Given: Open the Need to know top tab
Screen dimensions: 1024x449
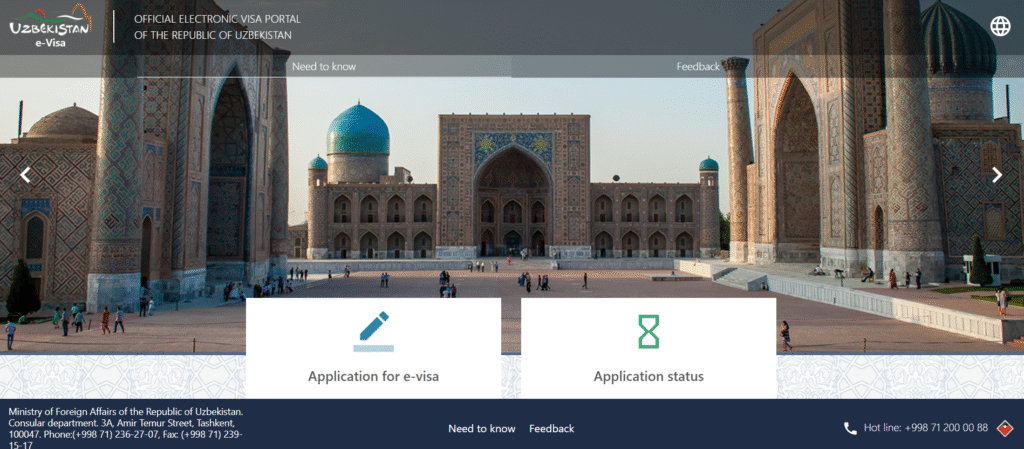Looking at the screenshot, I should pyautogui.click(x=323, y=67).
